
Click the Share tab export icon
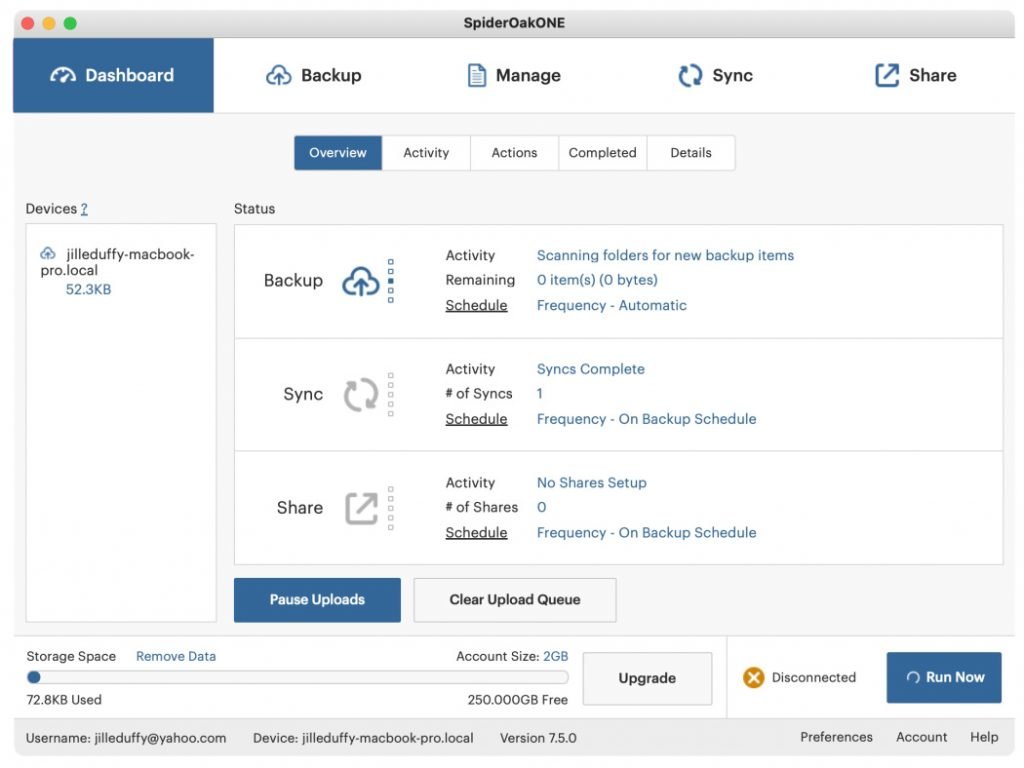click(x=887, y=75)
